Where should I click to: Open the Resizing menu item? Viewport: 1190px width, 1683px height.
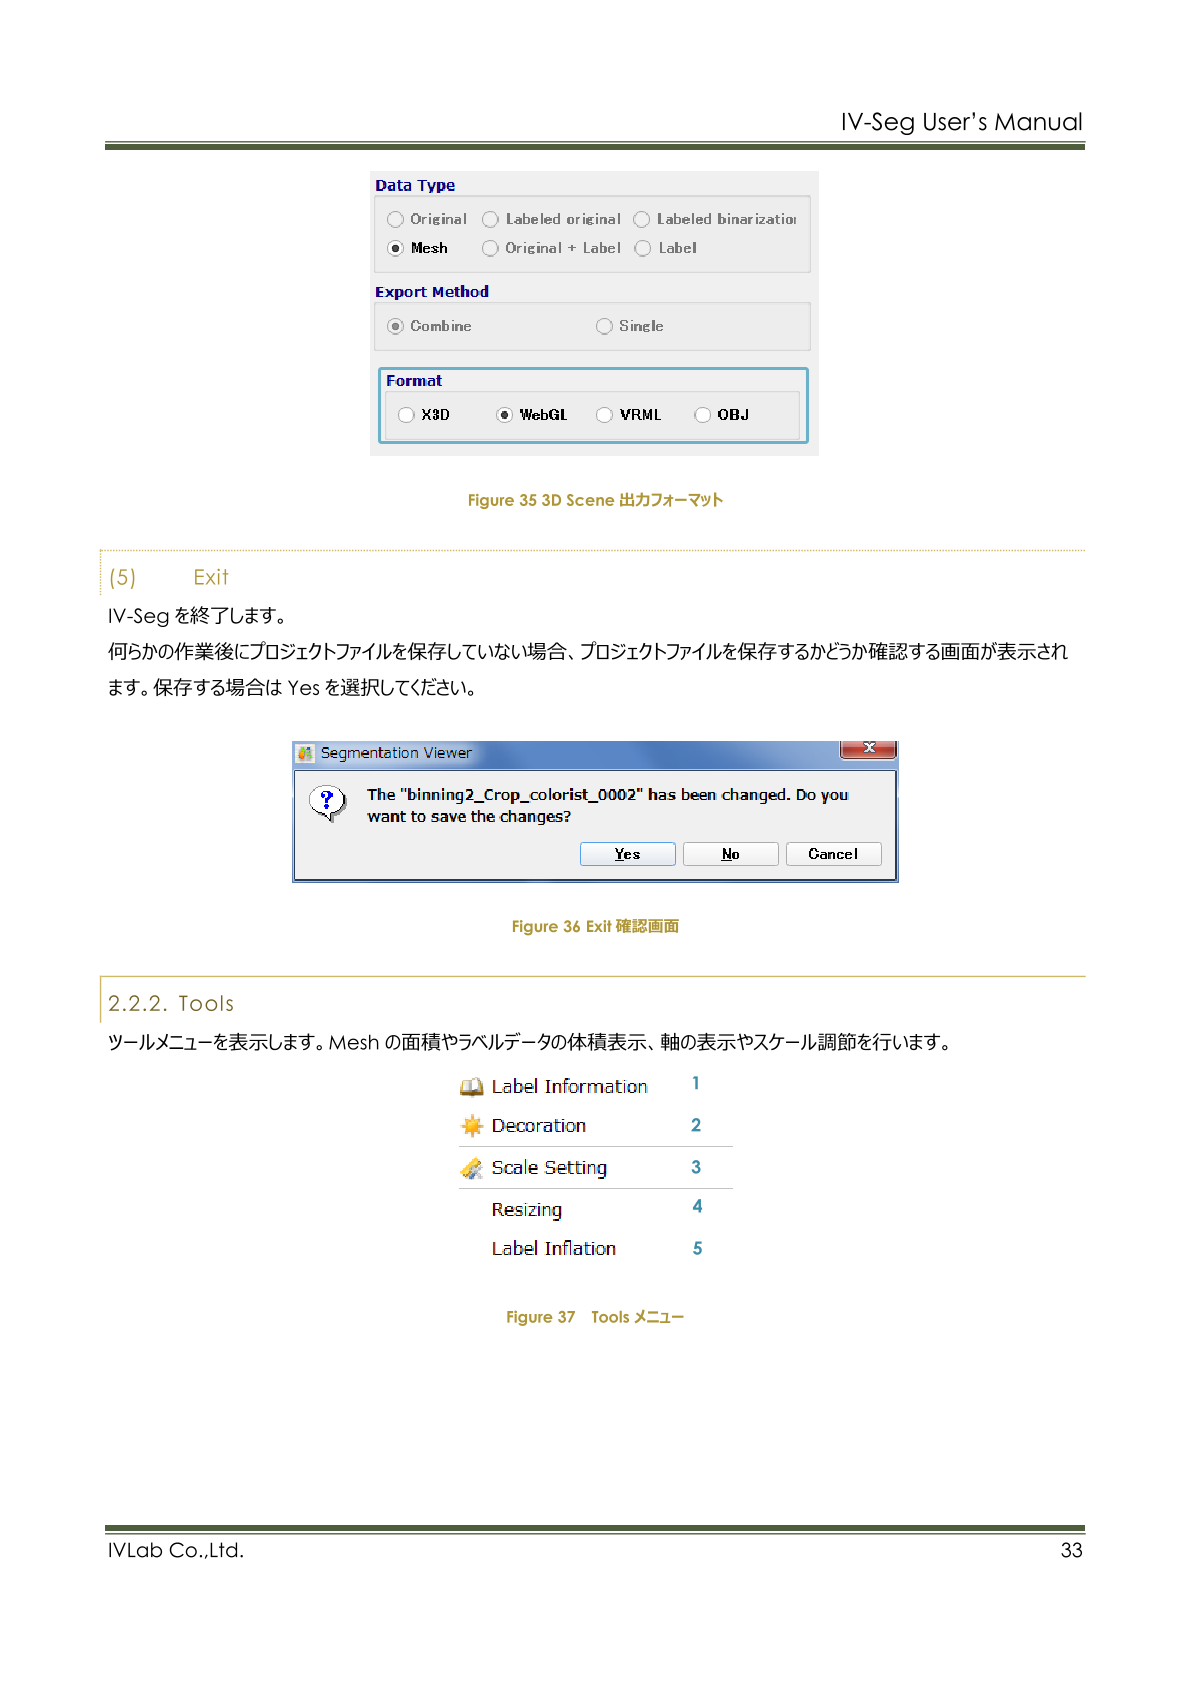coord(527,1210)
